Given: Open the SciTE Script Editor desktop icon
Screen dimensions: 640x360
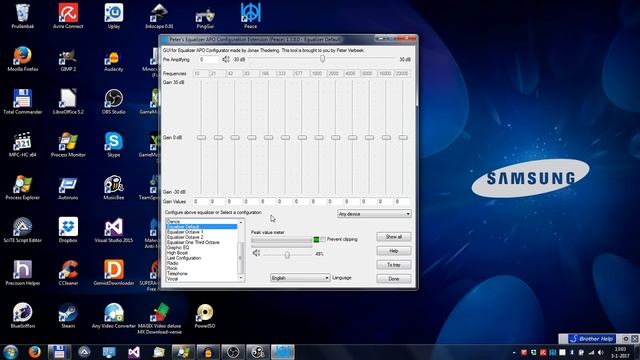Looking at the screenshot, I should tap(22, 230).
